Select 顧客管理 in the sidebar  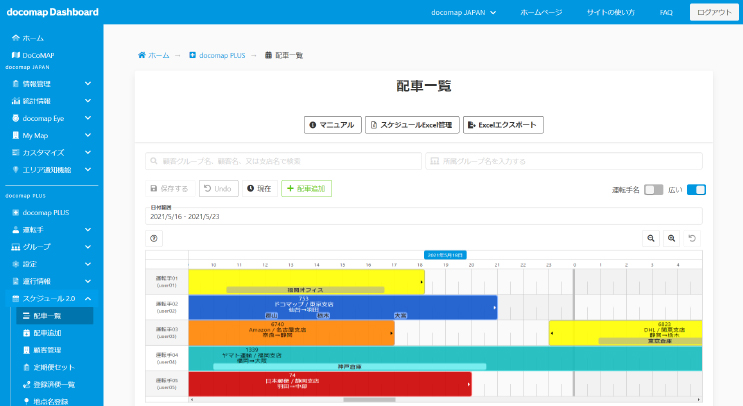pyautogui.click(x=48, y=350)
